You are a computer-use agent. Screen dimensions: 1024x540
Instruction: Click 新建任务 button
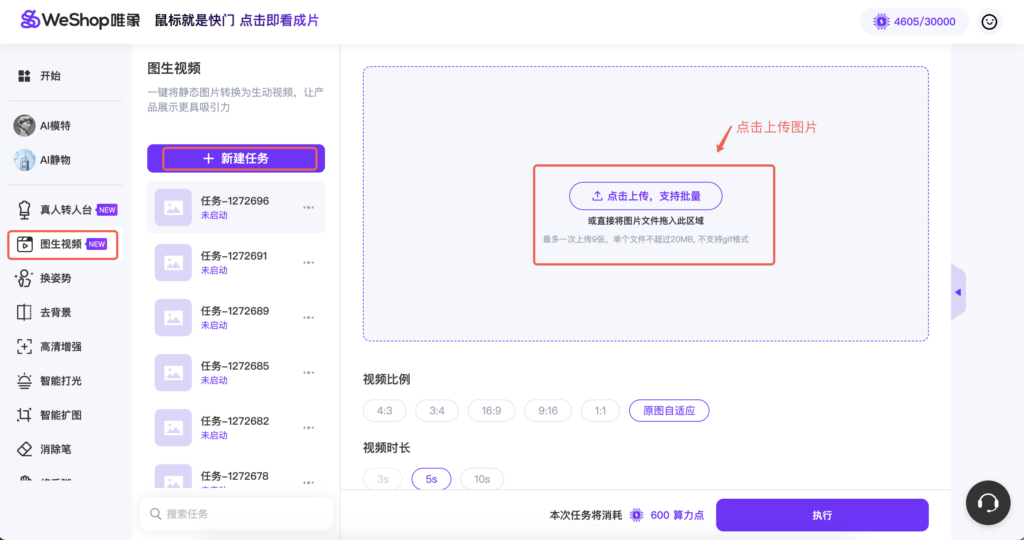(x=236, y=158)
